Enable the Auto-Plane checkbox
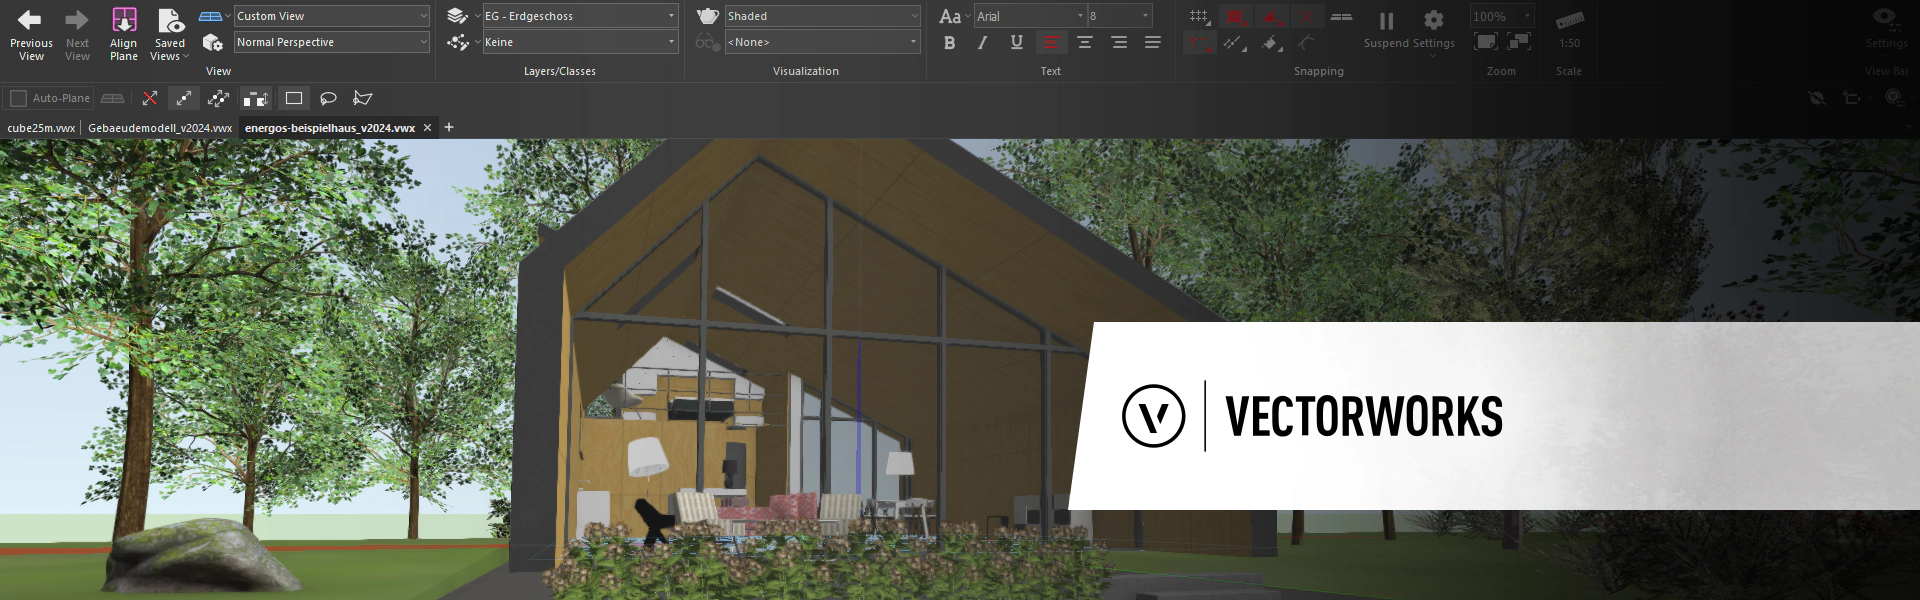Image resolution: width=1920 pixels, height=600 pixels. click(x=18, y=98)
